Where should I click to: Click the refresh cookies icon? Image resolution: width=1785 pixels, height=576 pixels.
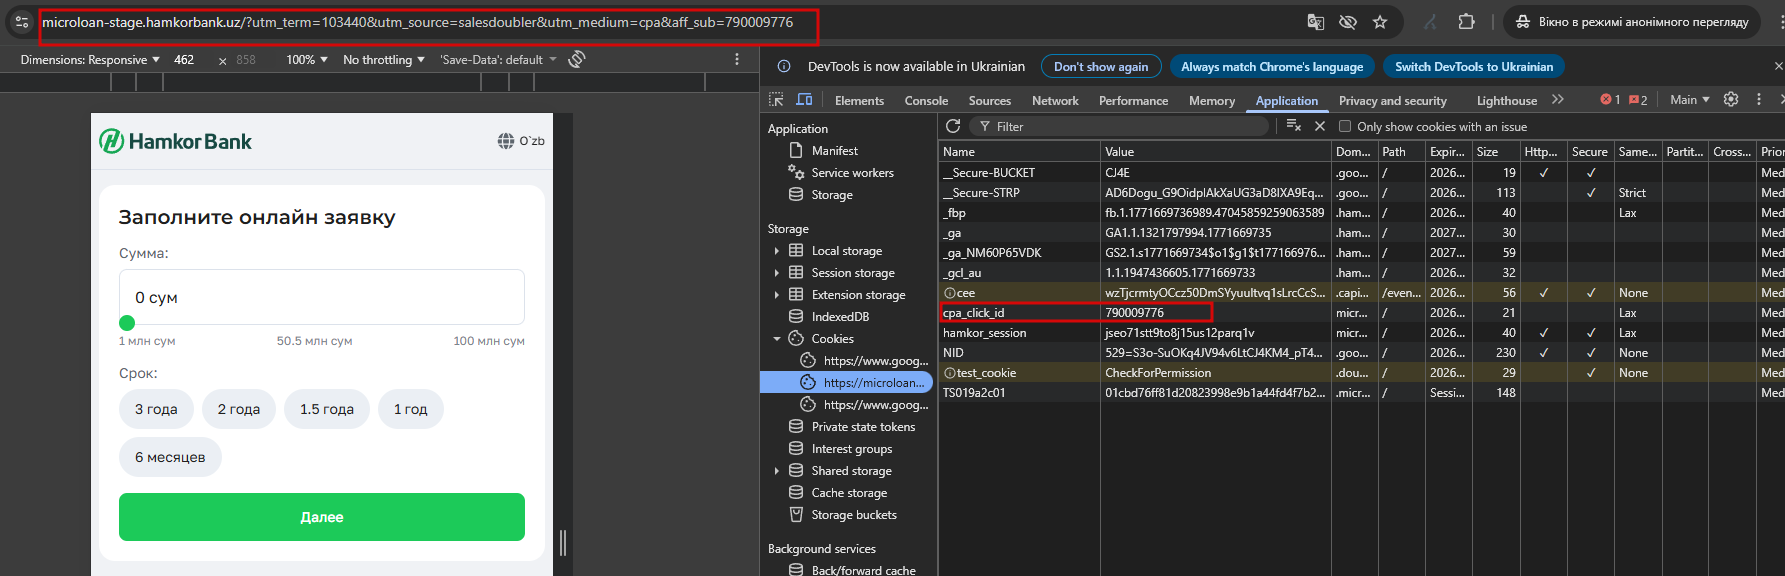pos(953,126)
